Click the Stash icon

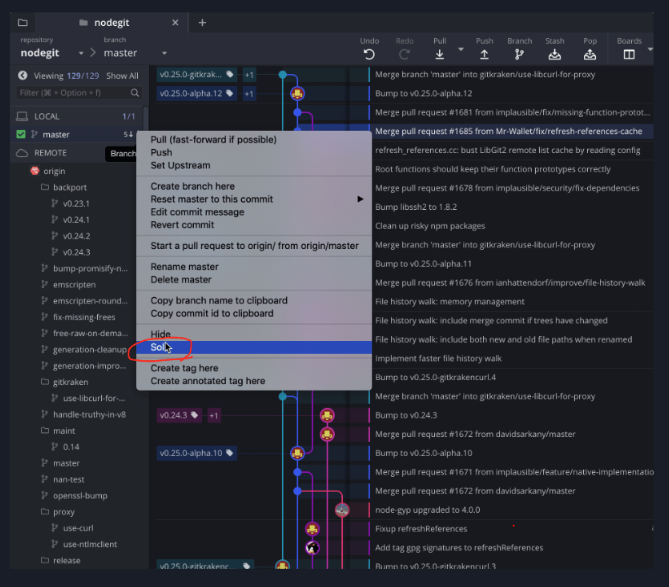pos(555,55)
